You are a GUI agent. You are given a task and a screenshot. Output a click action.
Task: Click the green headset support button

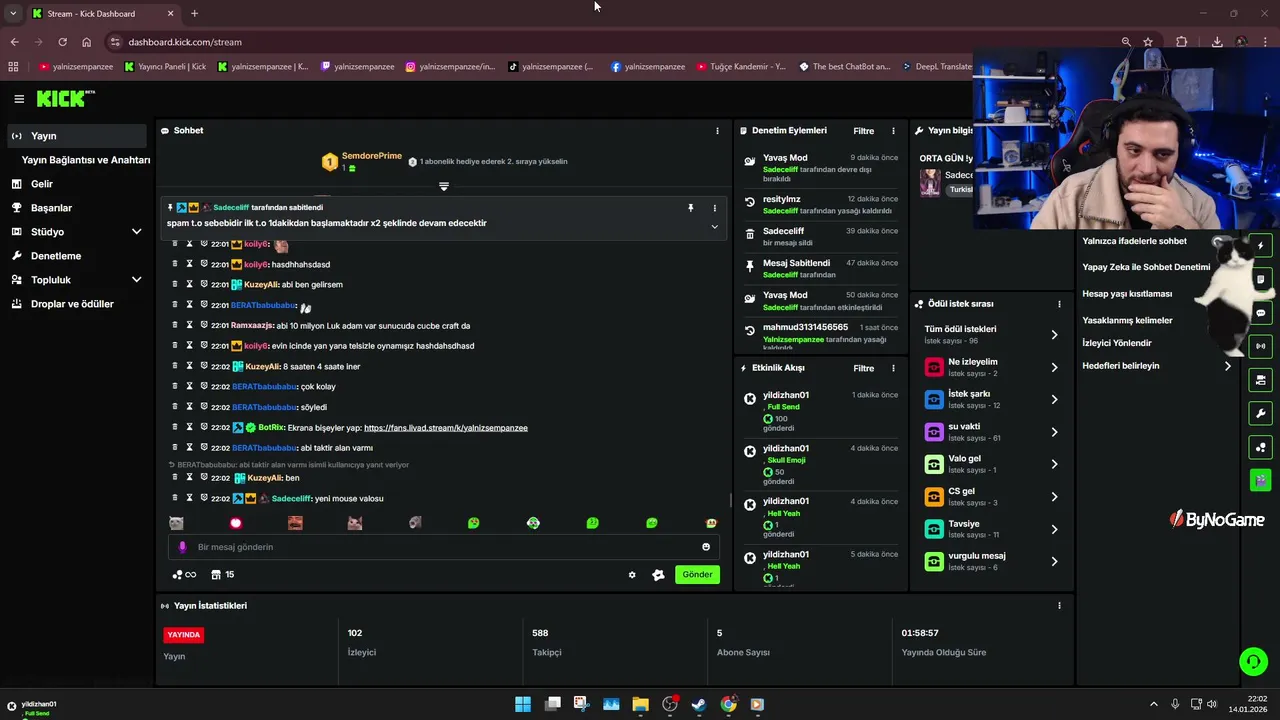1253,661
